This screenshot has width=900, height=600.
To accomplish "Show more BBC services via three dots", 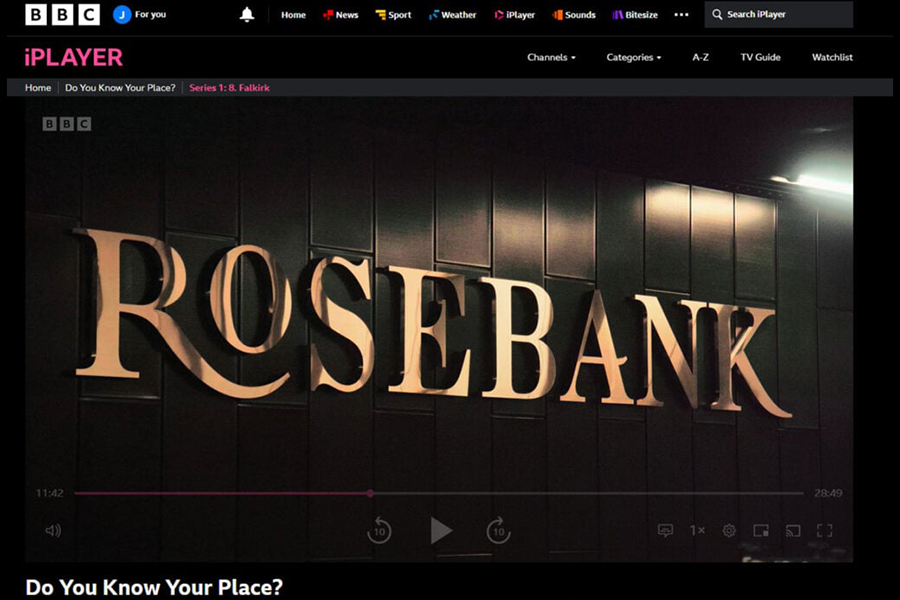I will 681,15.
